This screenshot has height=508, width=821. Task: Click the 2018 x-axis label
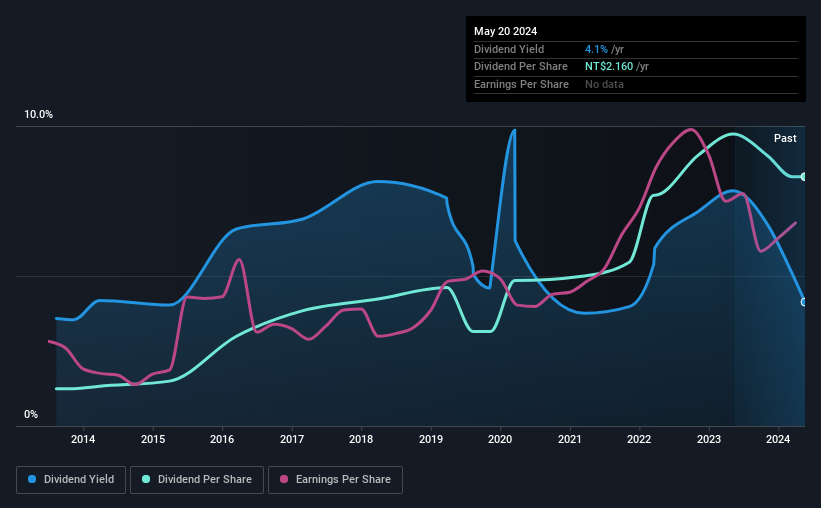click(x=361, y=439)
